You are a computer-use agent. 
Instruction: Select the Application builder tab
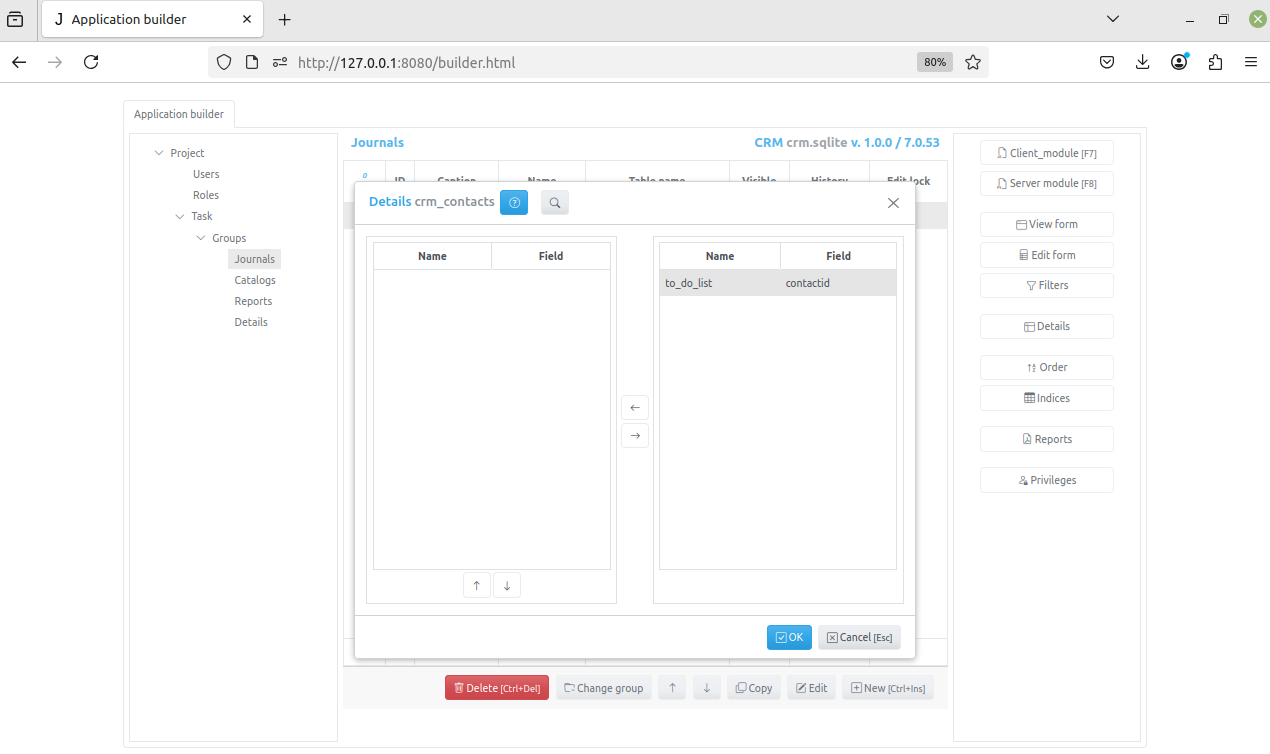pos(179,114)
